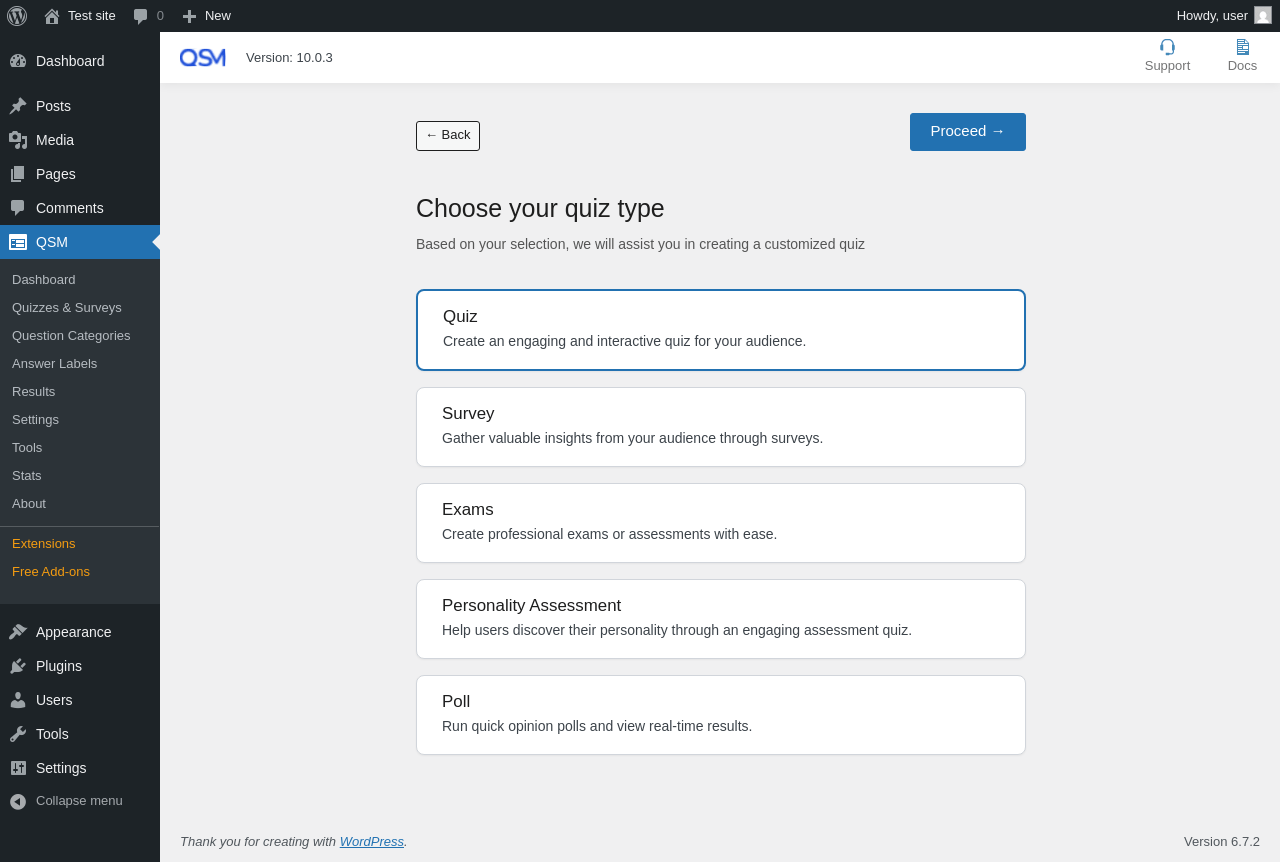Open the Docs document icon
Image resolution: width=1280 pixels, height=862 pixels.
pyautogui.click(x=1242, y=47)
